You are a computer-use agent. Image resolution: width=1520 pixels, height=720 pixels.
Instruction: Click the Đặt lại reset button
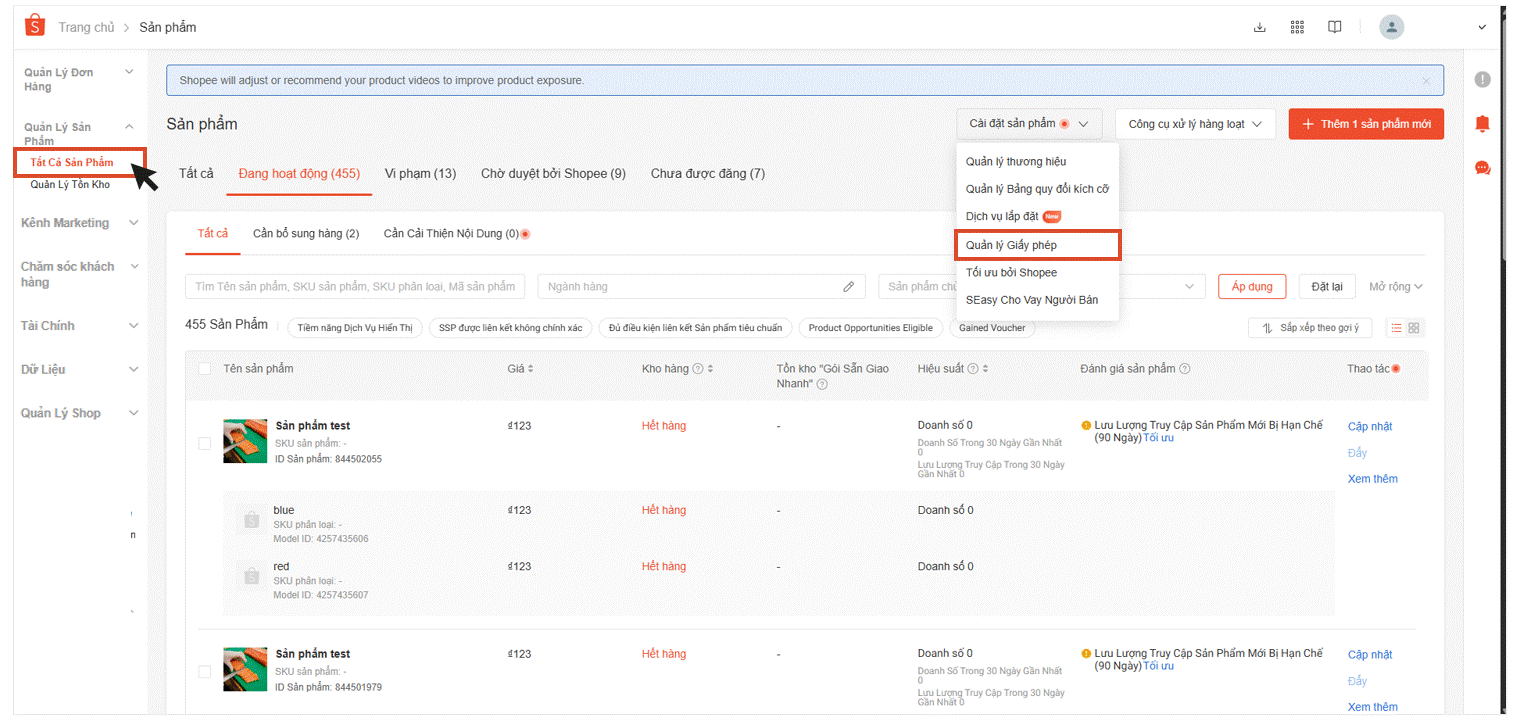coord(1327,287)
